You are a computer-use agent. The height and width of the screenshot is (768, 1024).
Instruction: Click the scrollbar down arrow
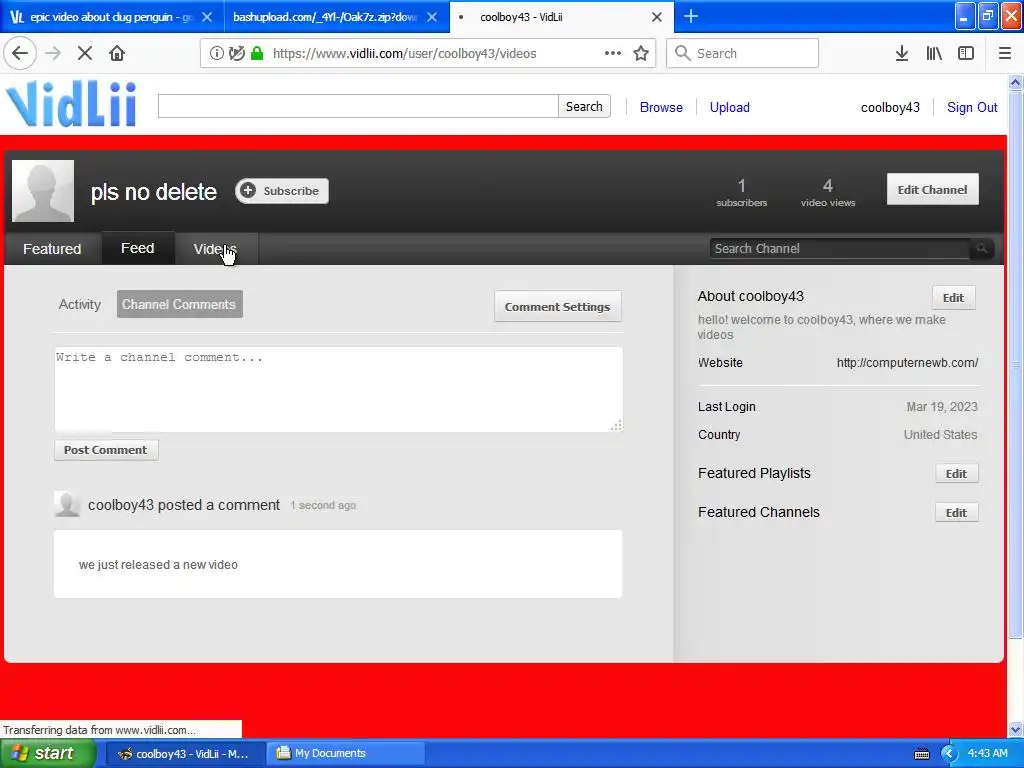pyautogui.click(x=1015, y=729)
